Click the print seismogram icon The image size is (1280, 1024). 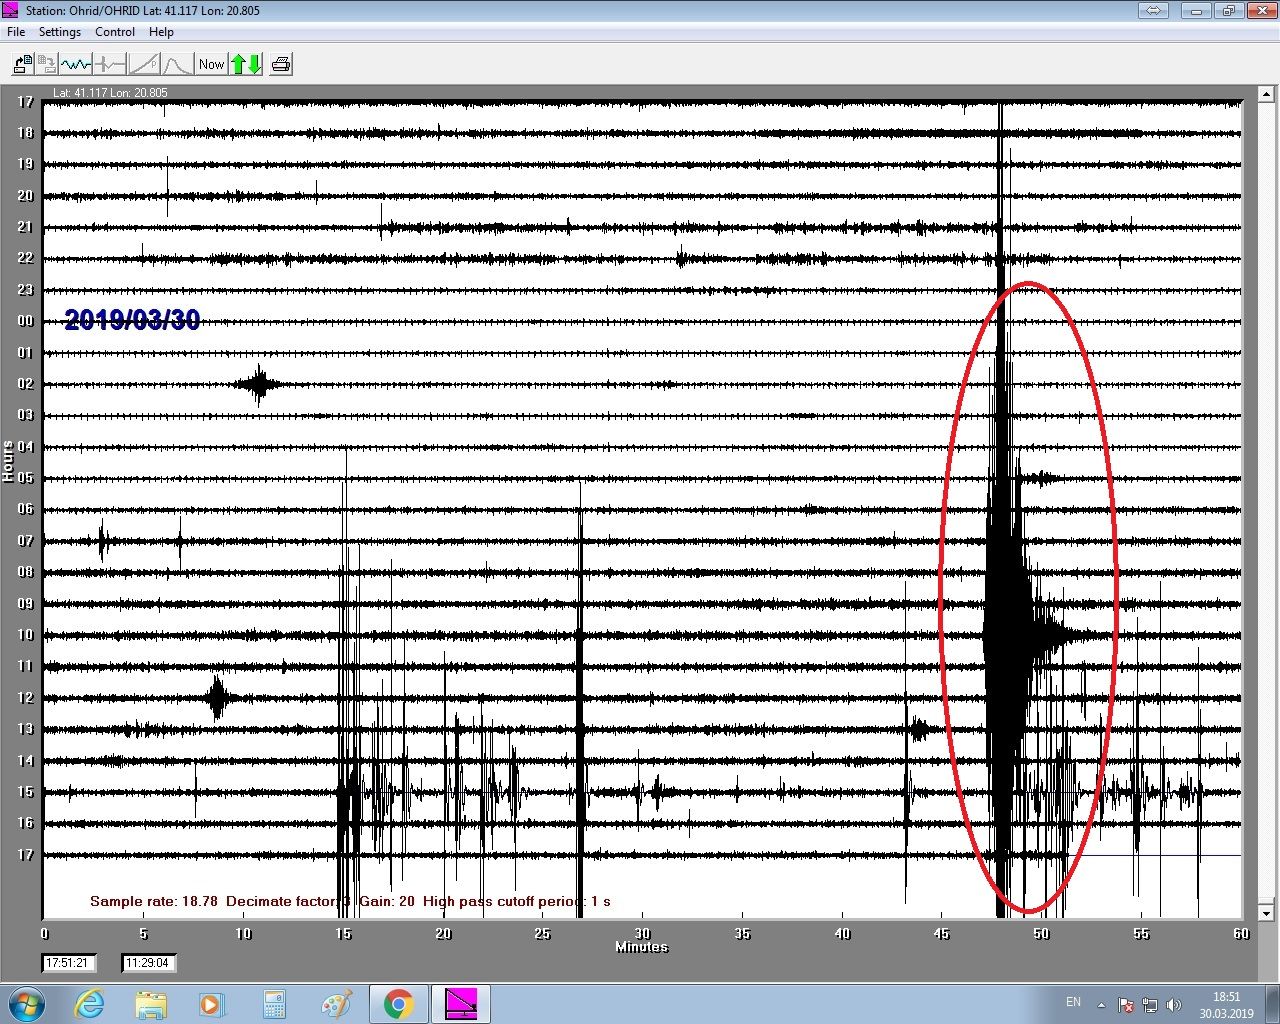pos(281,63)
